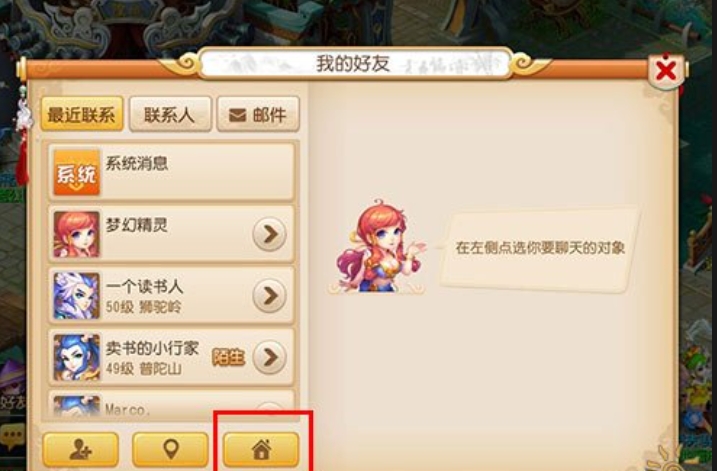Click 卖书的小行家 avatar portrait
The width and height of the screenshot is (717, 471).
tap(76, 357)
